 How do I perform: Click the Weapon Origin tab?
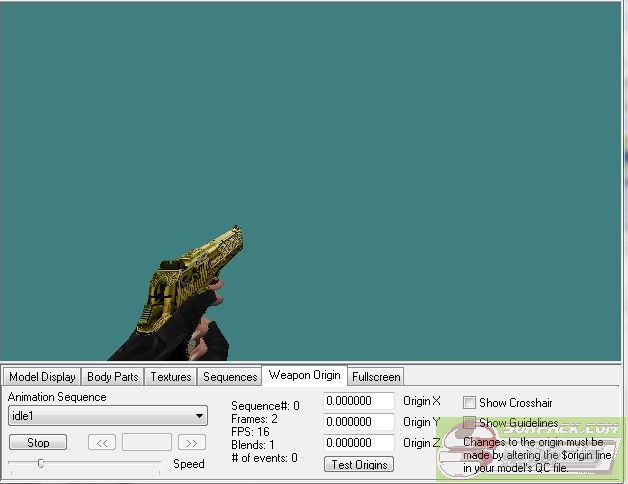304,376
